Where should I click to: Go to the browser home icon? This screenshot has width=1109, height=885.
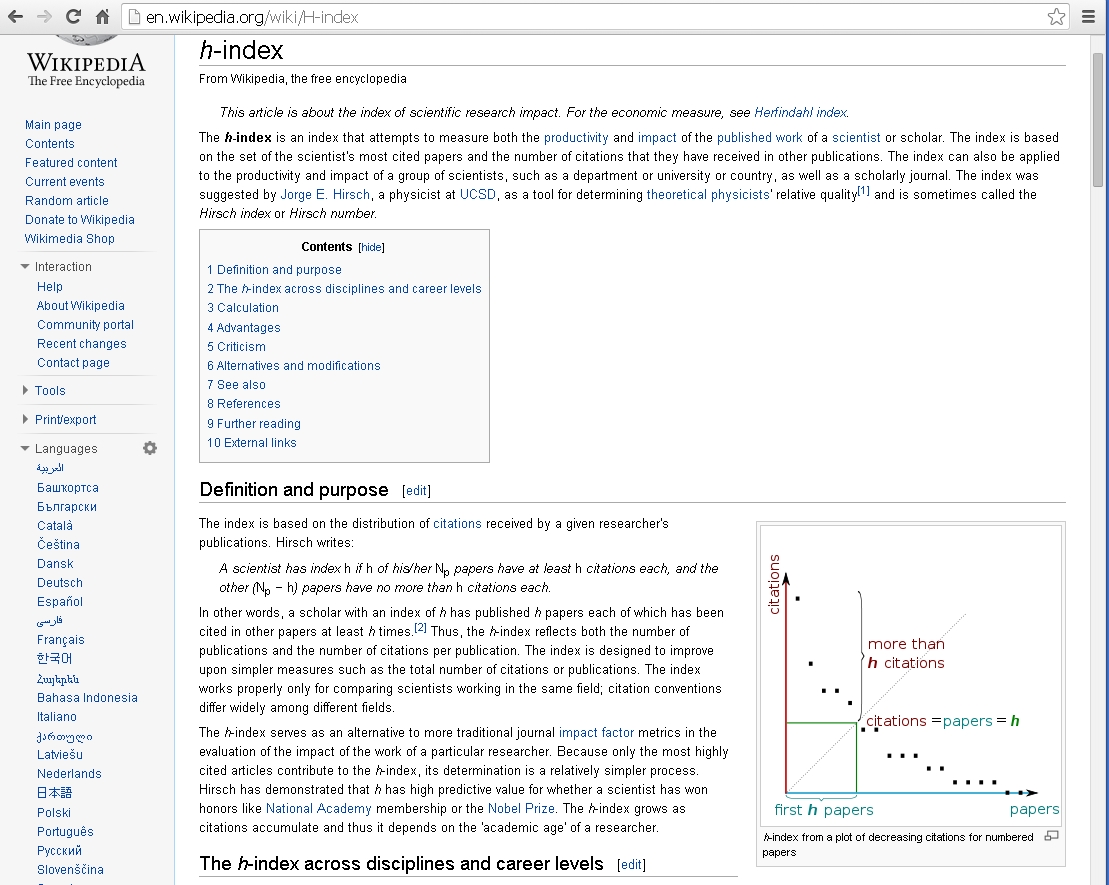[x=103, y=16]
